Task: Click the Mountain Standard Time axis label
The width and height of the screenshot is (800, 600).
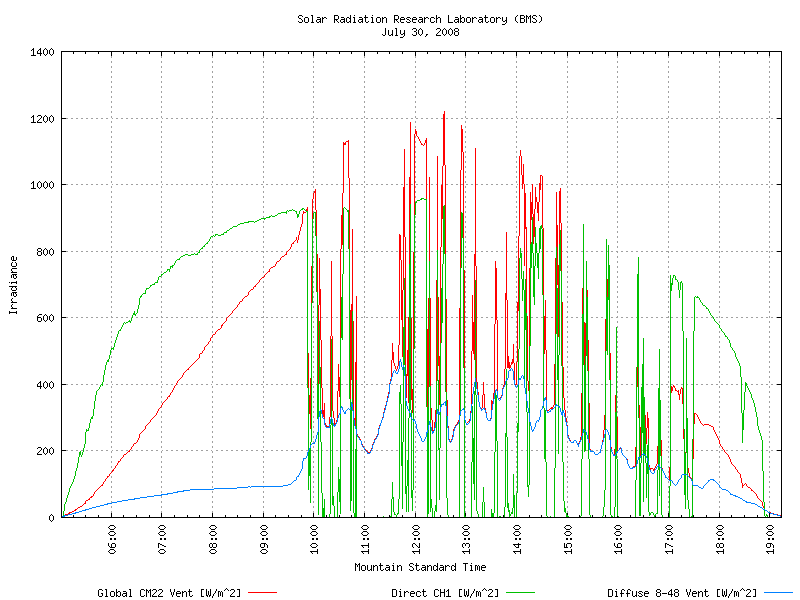Action: [x=420, y=567]
